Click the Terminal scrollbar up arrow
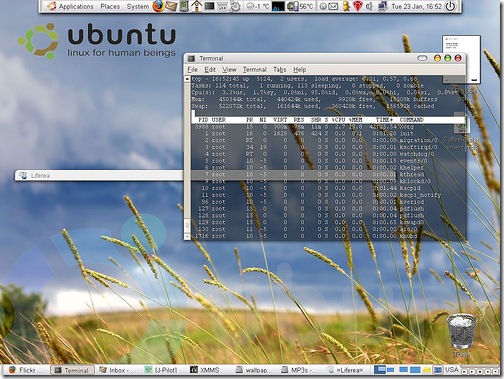The height and width of the screenshot is (379, 504). [187, 79]
